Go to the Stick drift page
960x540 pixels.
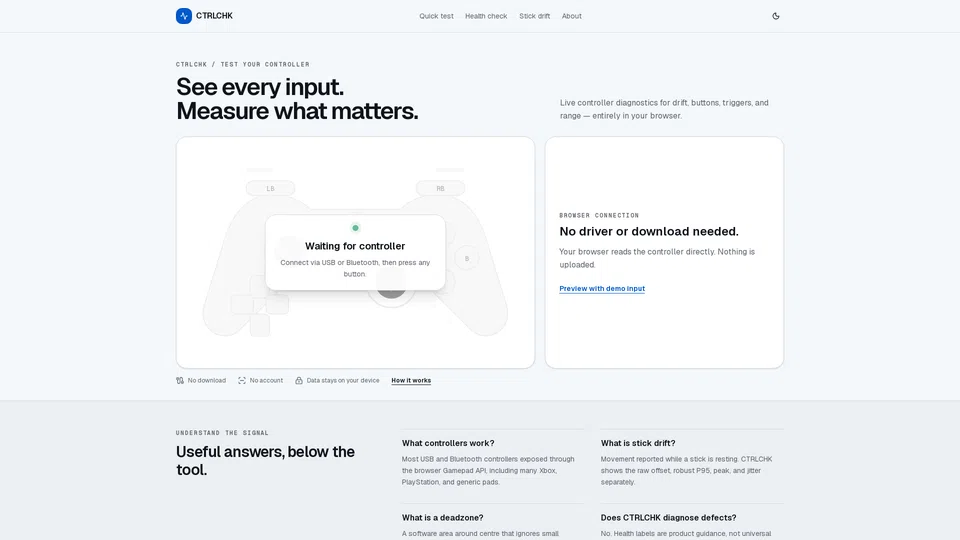click(x=534, y=16)
